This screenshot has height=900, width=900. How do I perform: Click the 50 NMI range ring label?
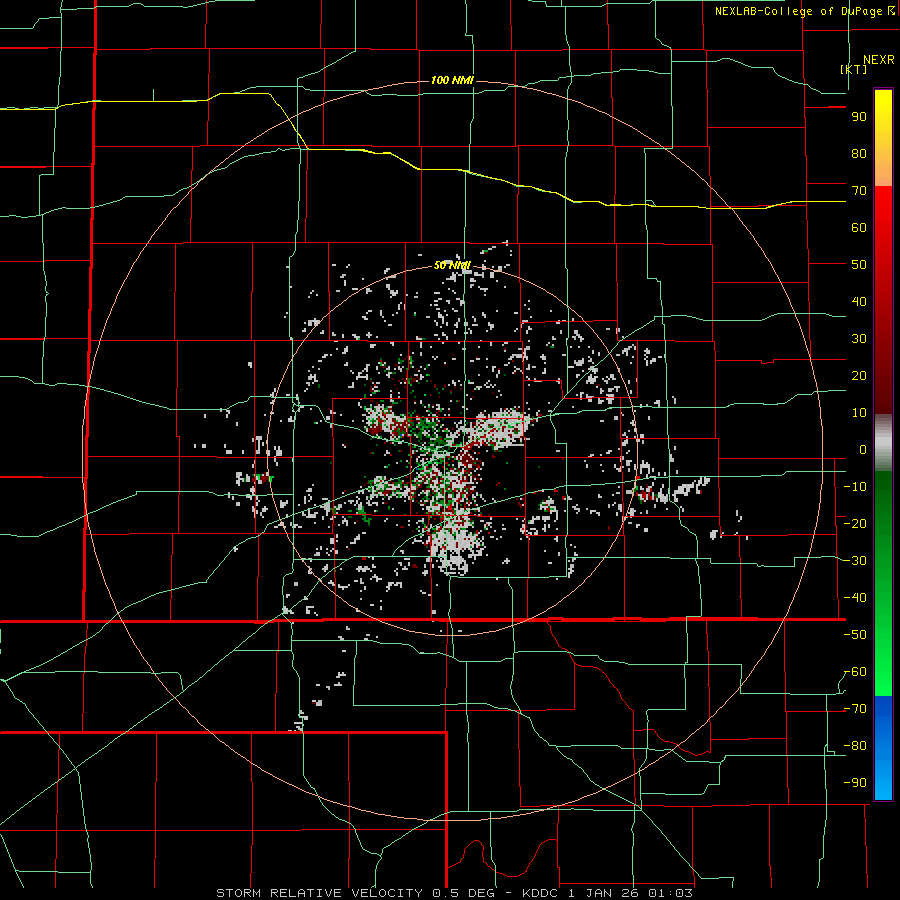(x=452, y=265)
